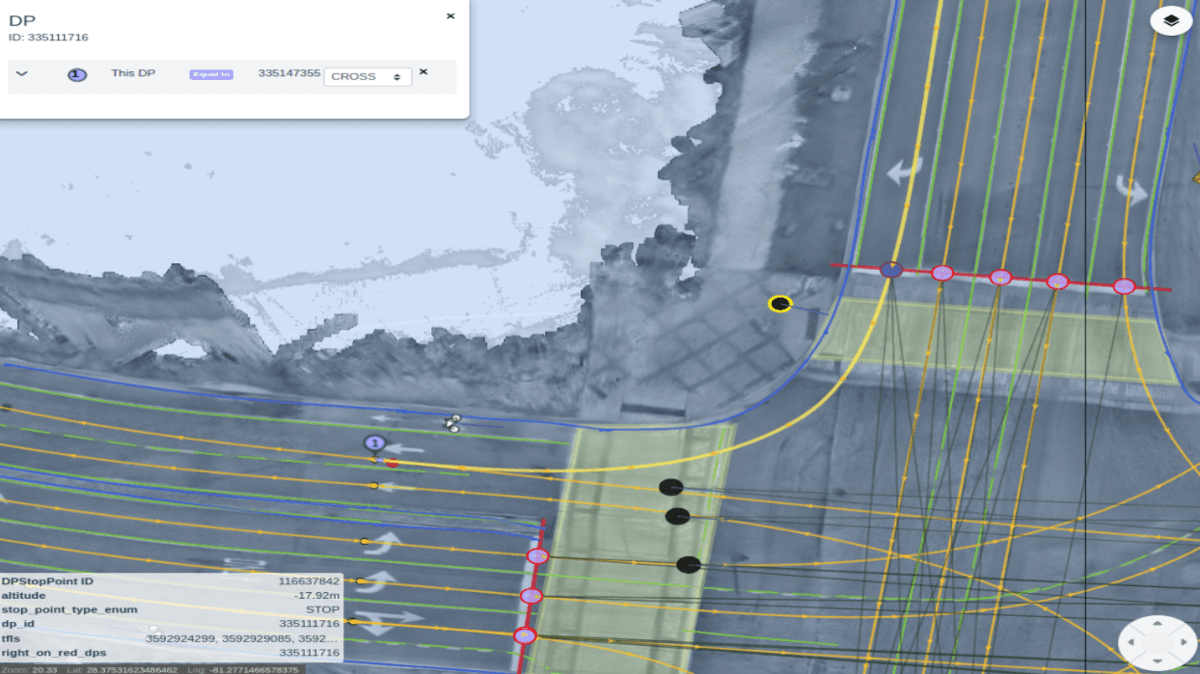This screenshot has height=674, width=1200.
Task: Select the middle purple stop point on left stop line
Action: 531,596
